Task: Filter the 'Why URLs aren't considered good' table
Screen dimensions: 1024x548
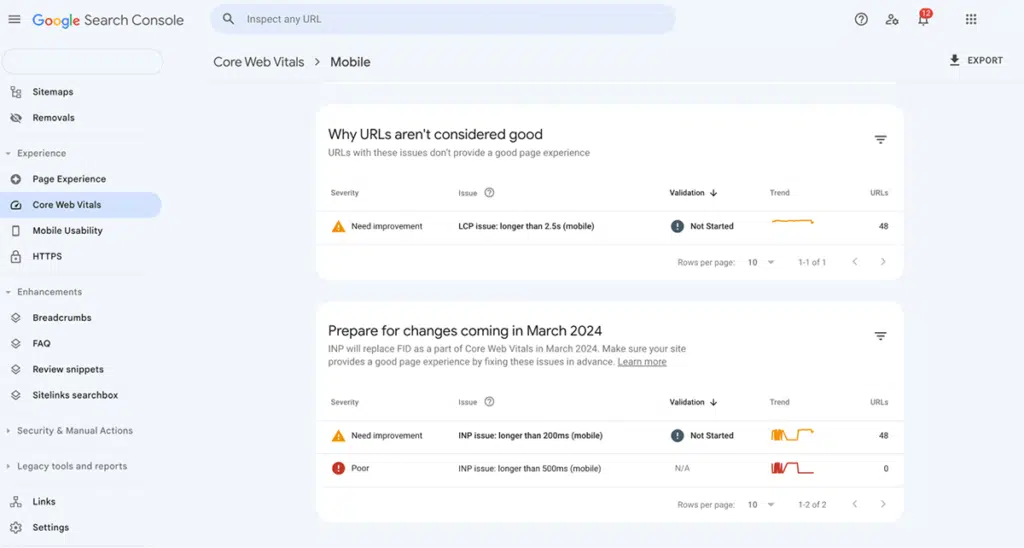Action: [880, 140]
